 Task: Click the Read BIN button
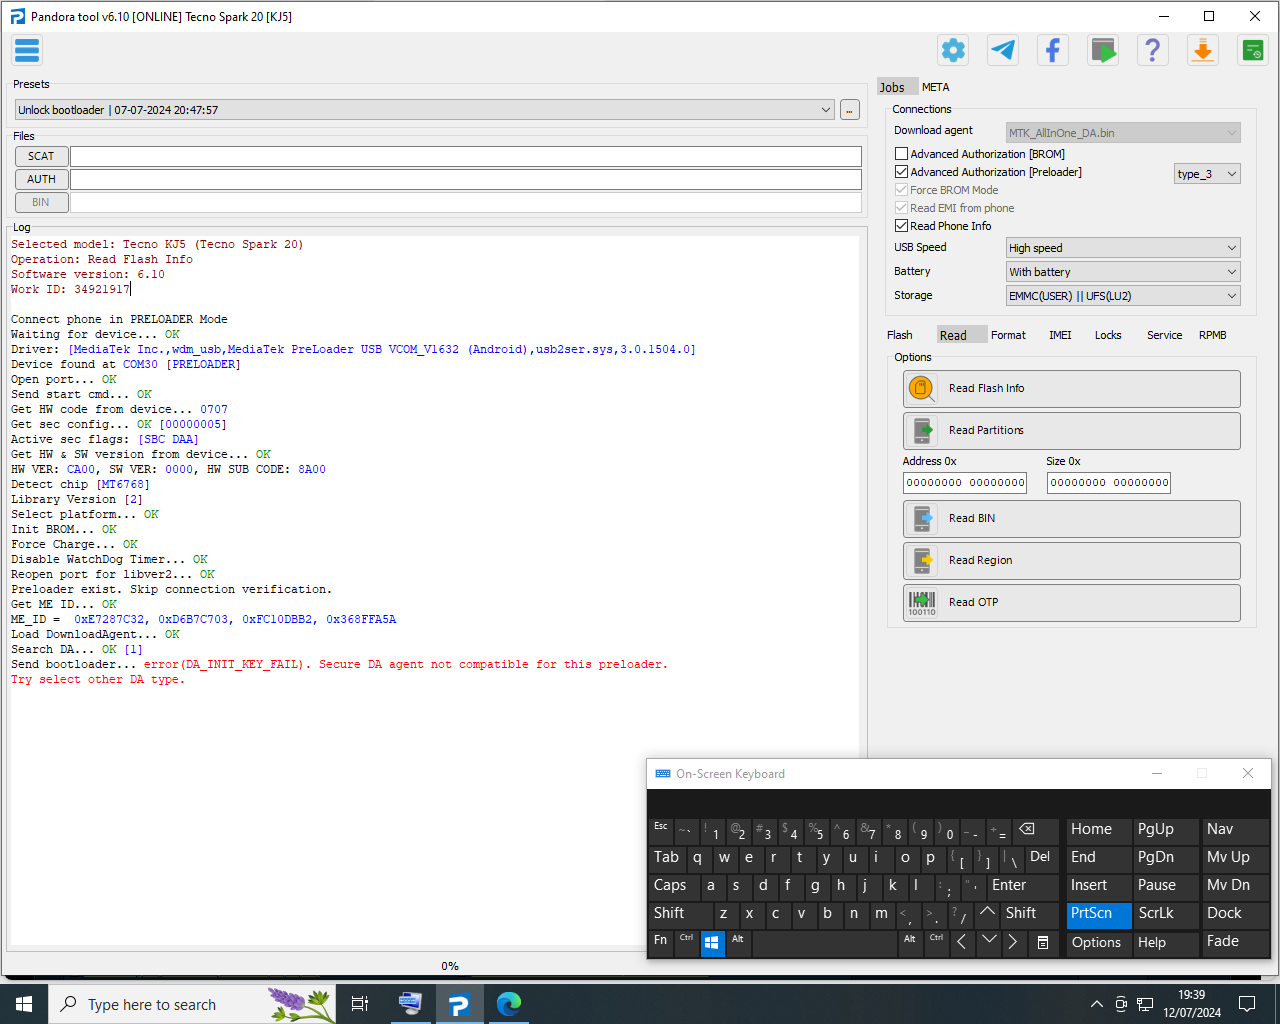pos(1072,519)
